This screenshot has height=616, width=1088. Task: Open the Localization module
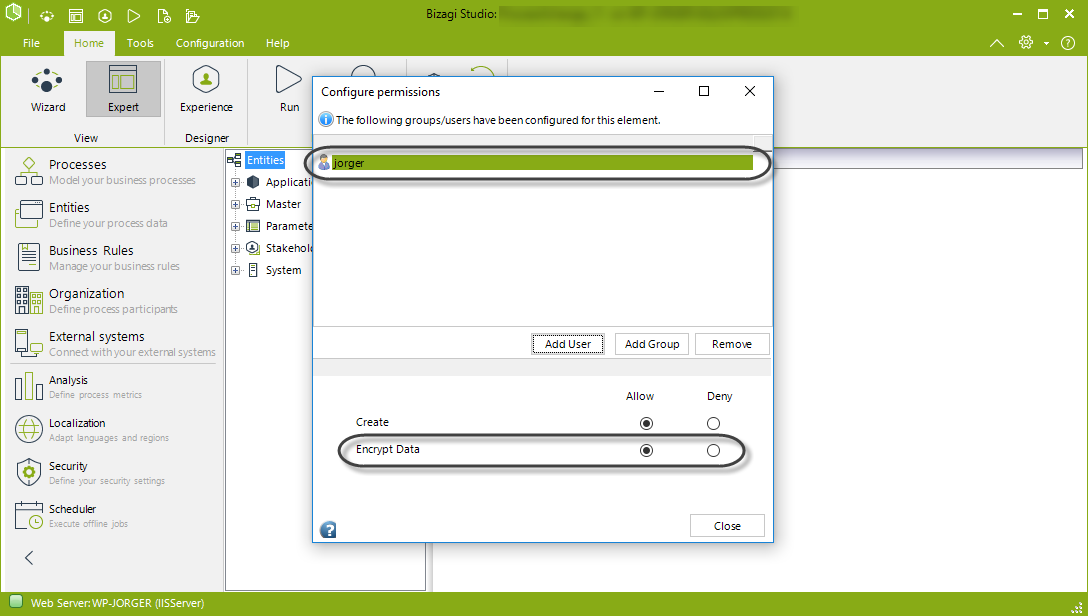click(91, 429)
